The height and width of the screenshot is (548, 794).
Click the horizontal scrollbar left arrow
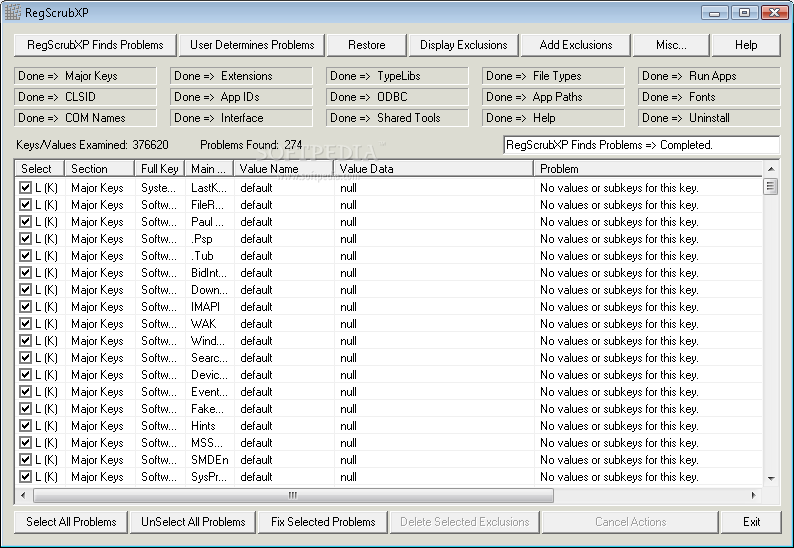[x=23, y=495]
